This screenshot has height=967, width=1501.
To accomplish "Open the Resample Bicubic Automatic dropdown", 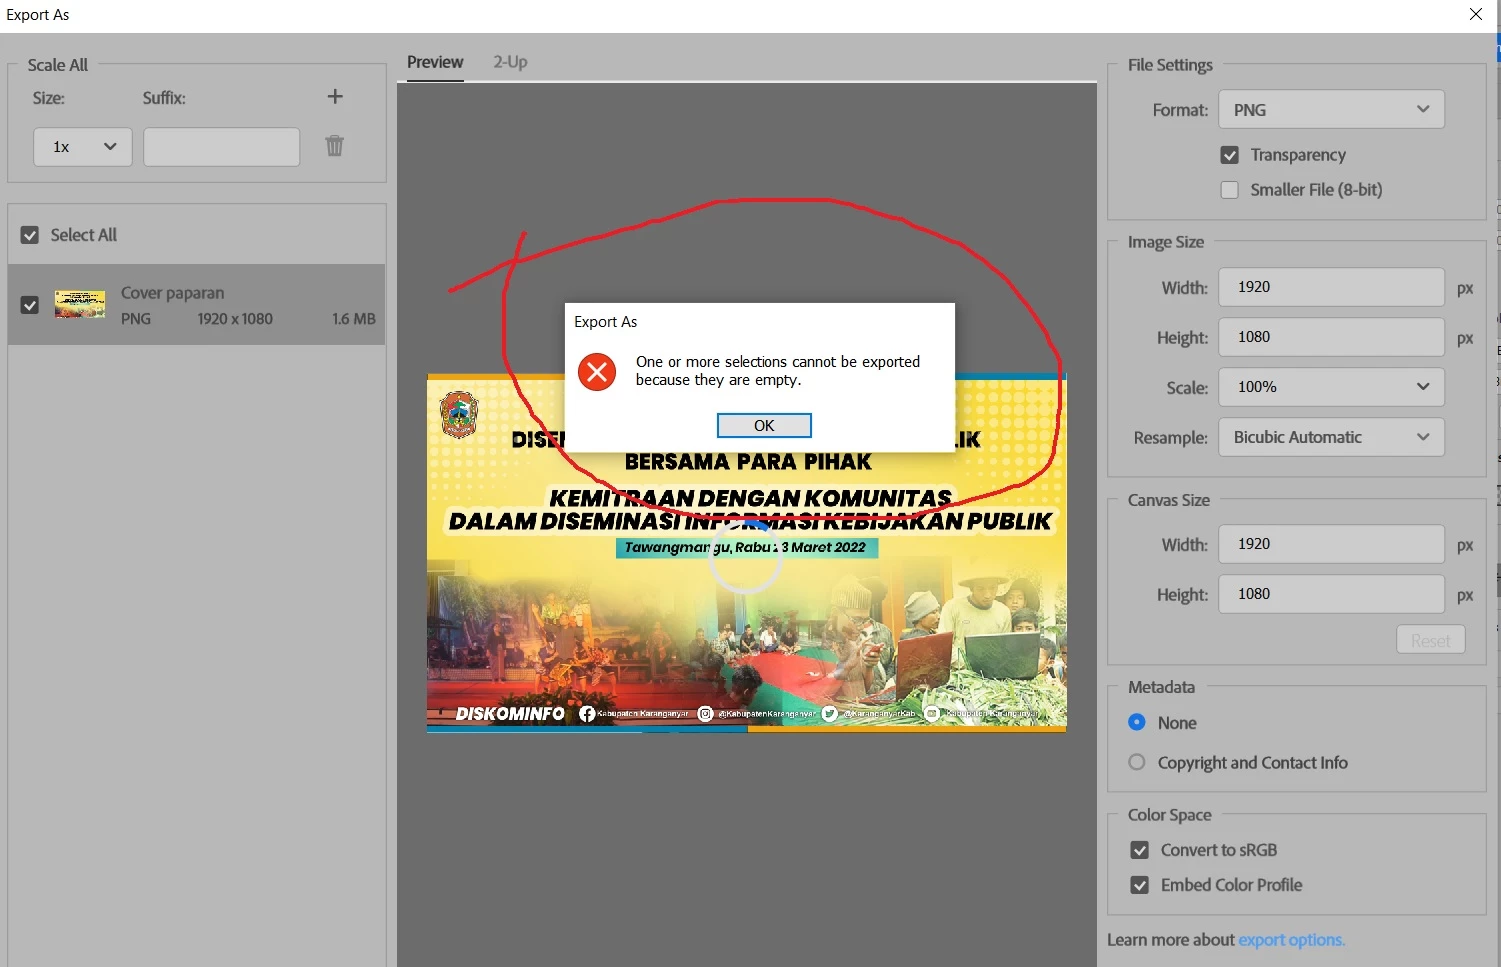I will tap(1331, 437).
